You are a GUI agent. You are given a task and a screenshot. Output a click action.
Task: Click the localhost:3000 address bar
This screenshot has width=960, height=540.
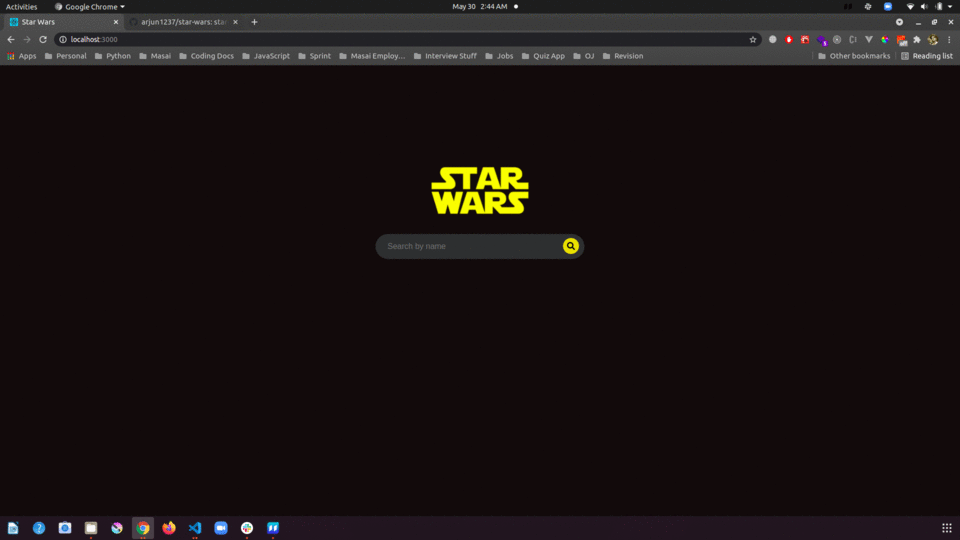[x=407, y=39]
